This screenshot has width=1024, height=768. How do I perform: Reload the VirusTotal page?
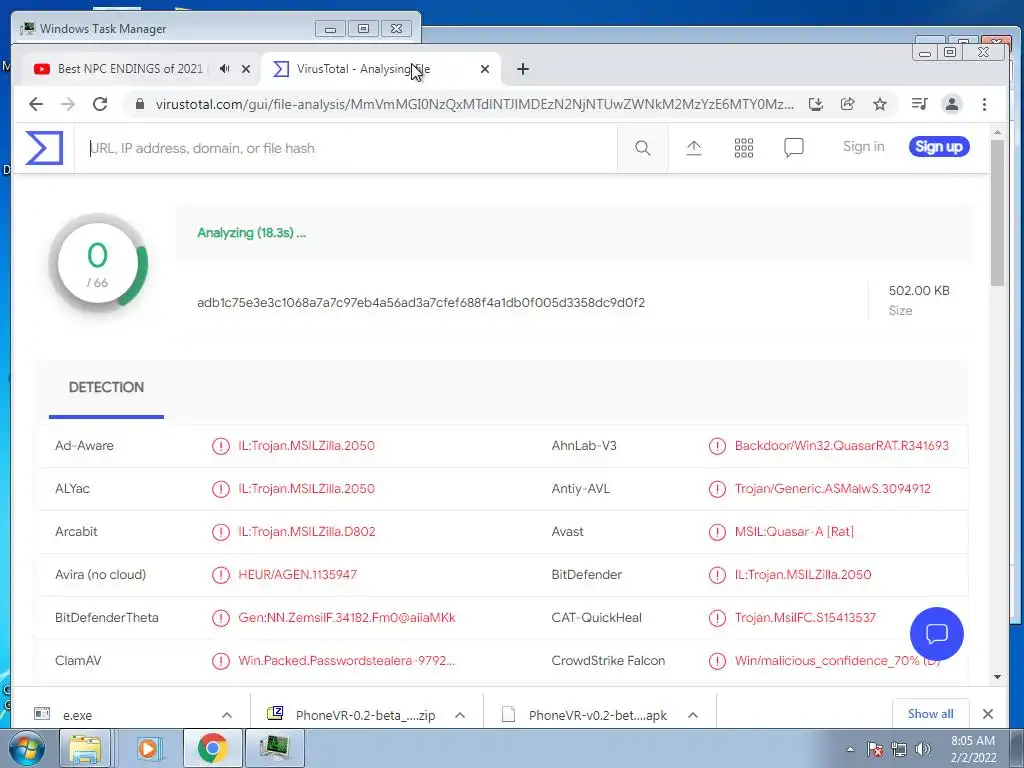pos(100,104)
